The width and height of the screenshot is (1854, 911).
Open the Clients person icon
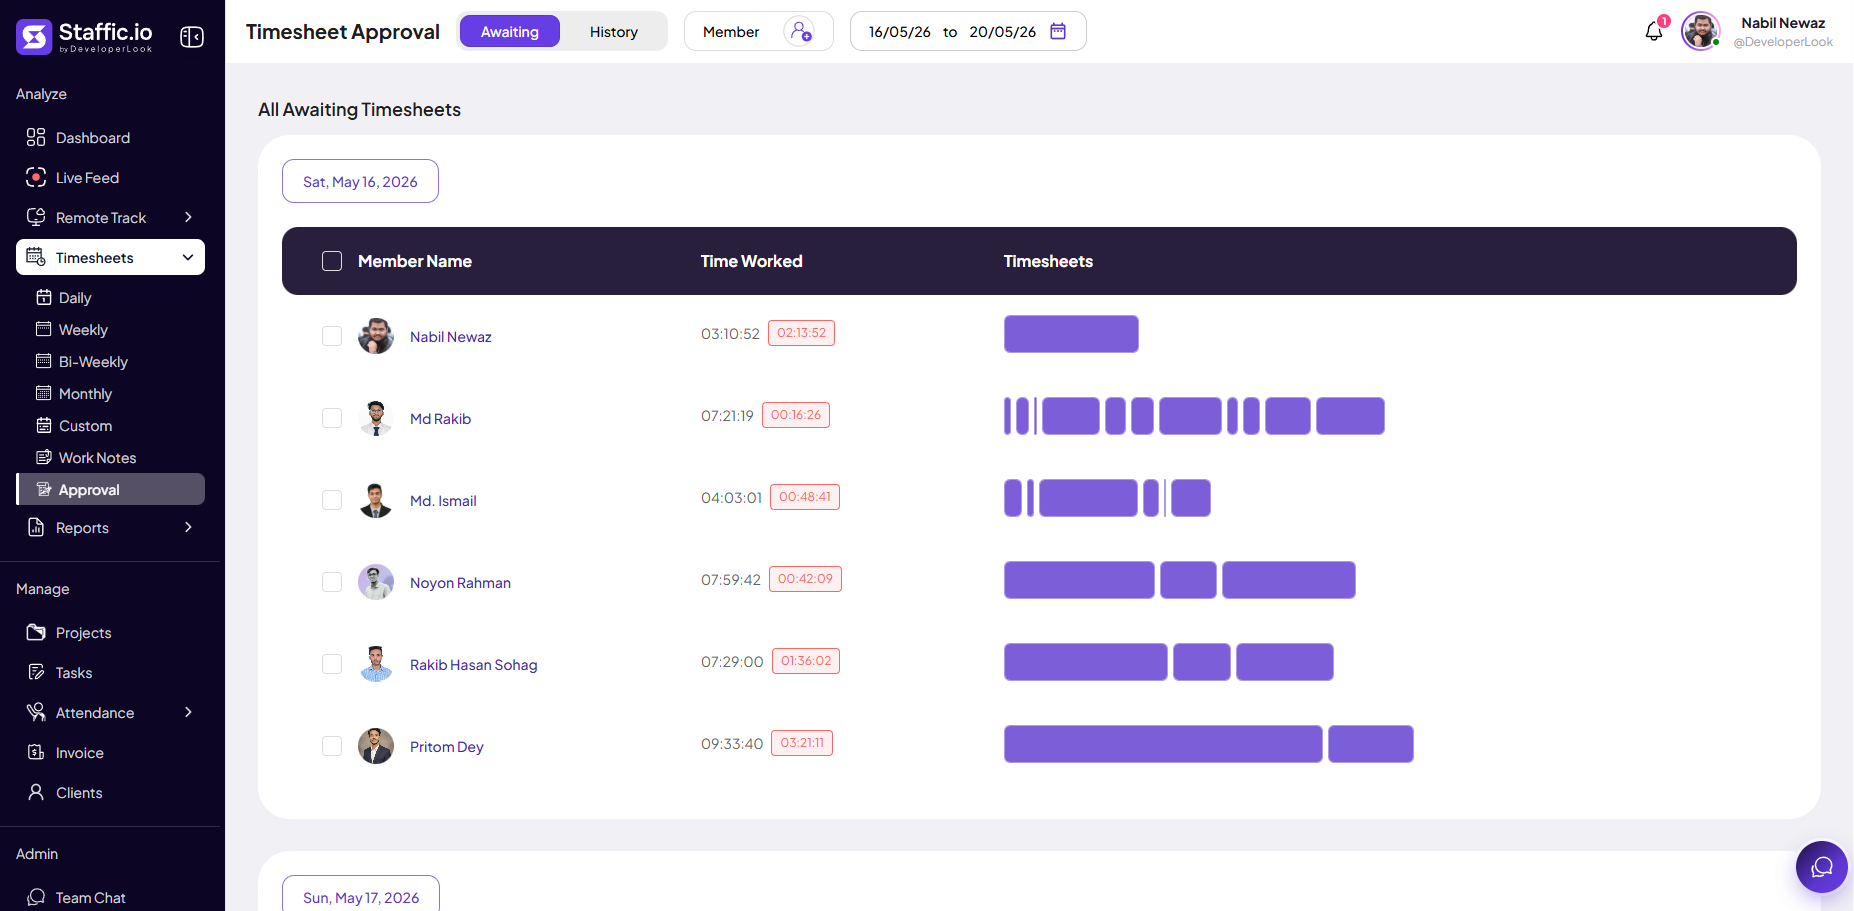36,792
